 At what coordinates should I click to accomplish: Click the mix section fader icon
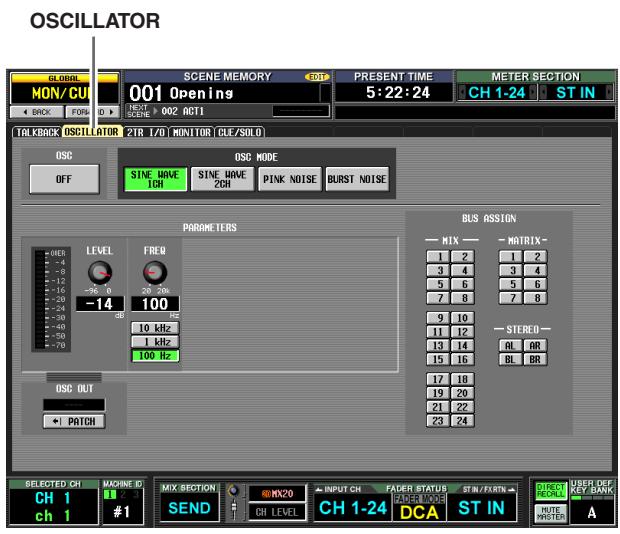coord(234,509)
